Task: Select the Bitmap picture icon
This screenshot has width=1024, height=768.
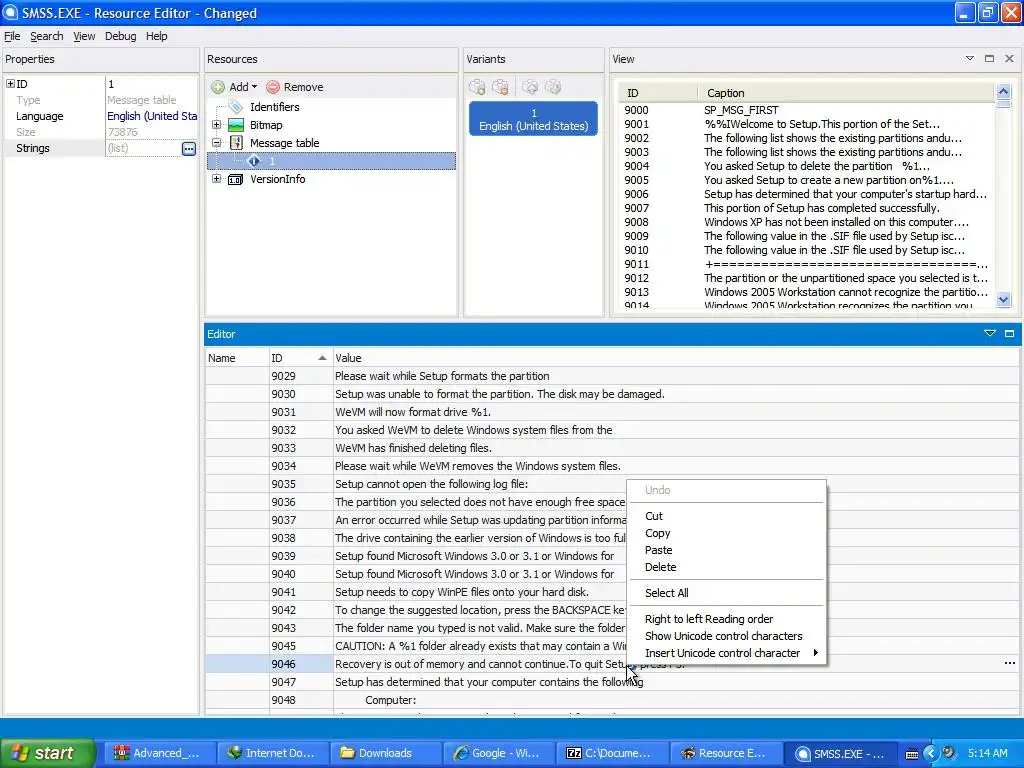Action: tap(236, 125)
